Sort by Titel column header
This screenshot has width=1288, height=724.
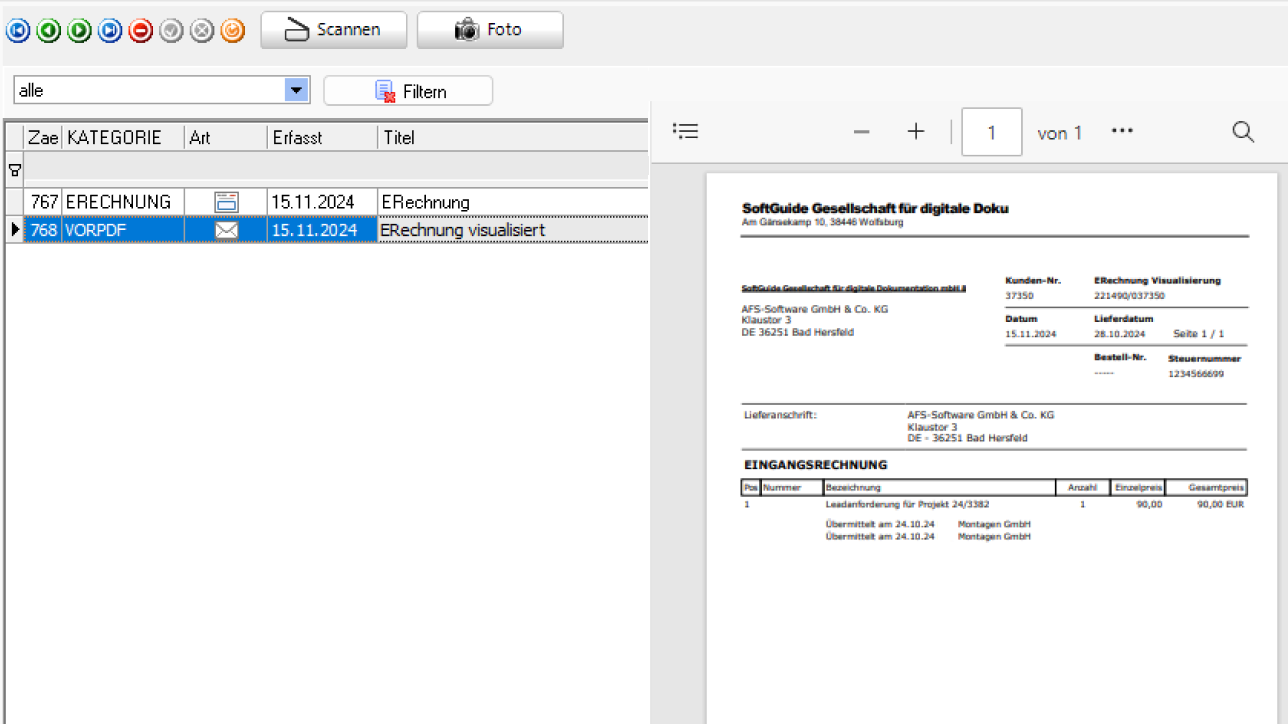tap(513, 138)
